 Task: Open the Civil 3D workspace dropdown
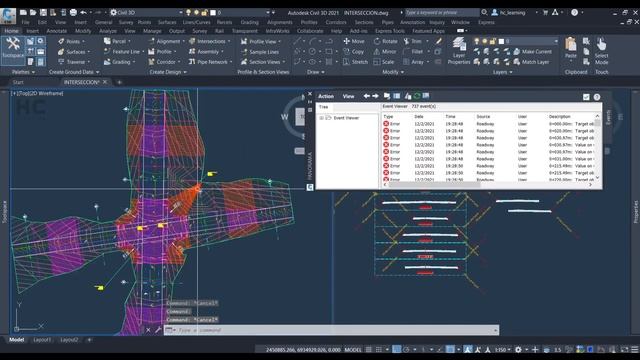tap(146, 13)
